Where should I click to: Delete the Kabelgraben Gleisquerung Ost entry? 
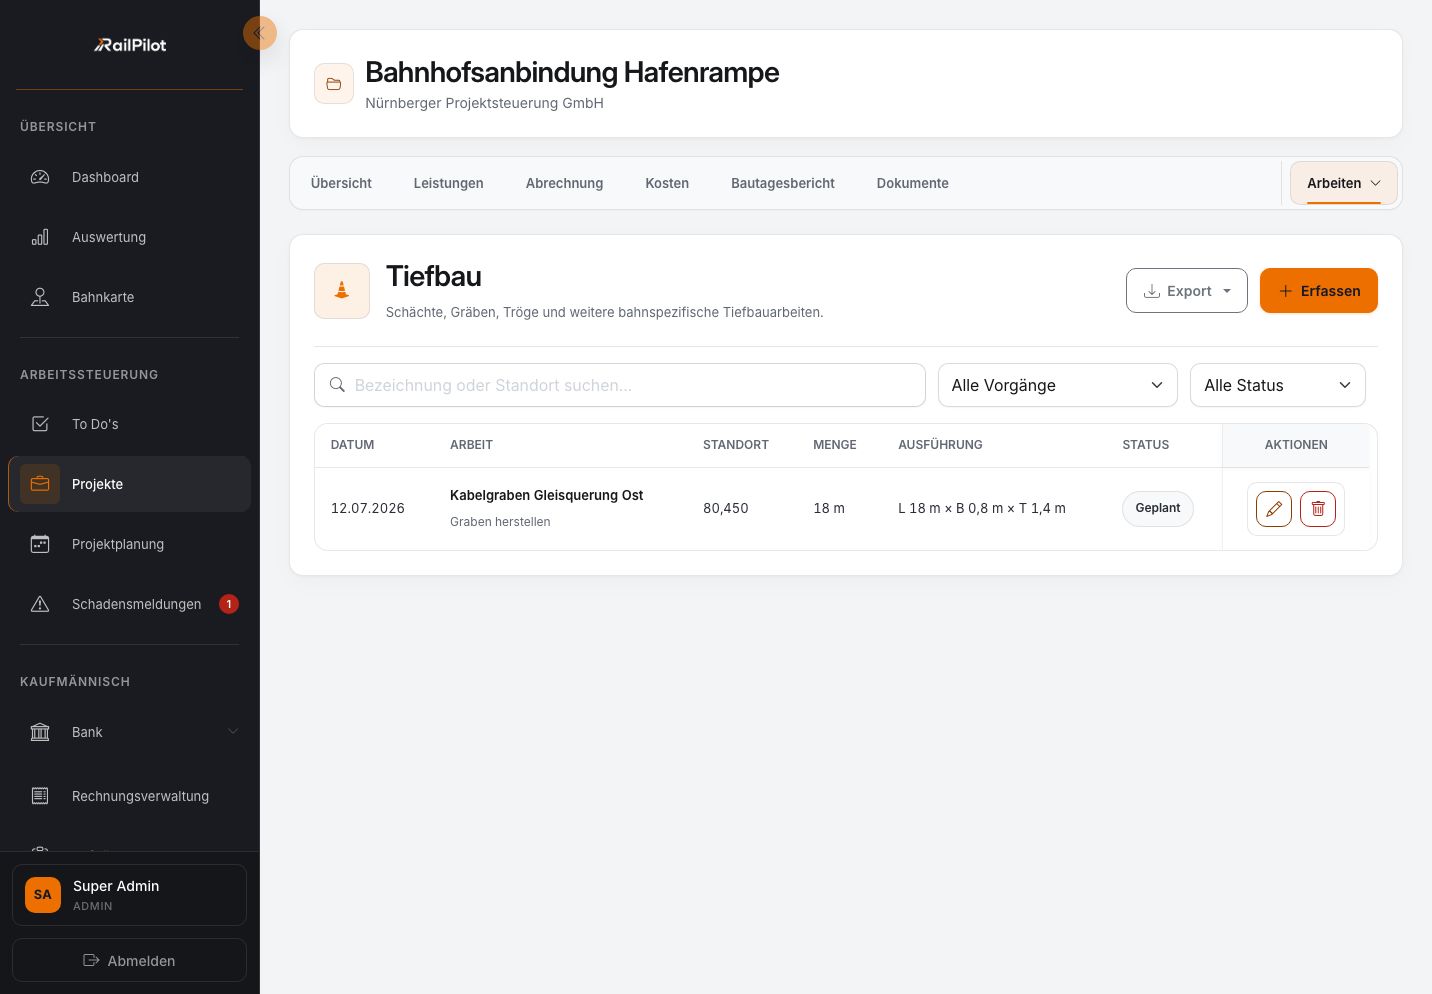tap(1318, 509)
